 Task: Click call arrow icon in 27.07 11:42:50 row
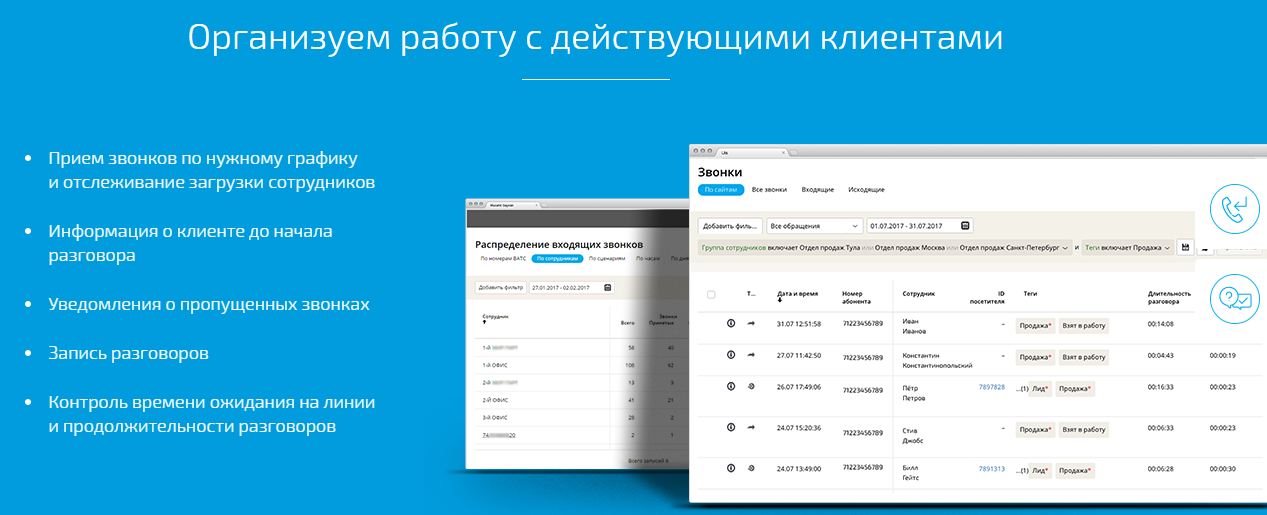(751, 355)
